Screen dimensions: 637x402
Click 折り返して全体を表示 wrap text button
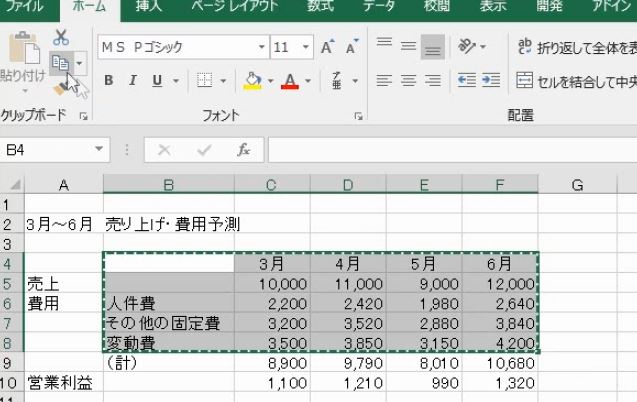(577, 48)
